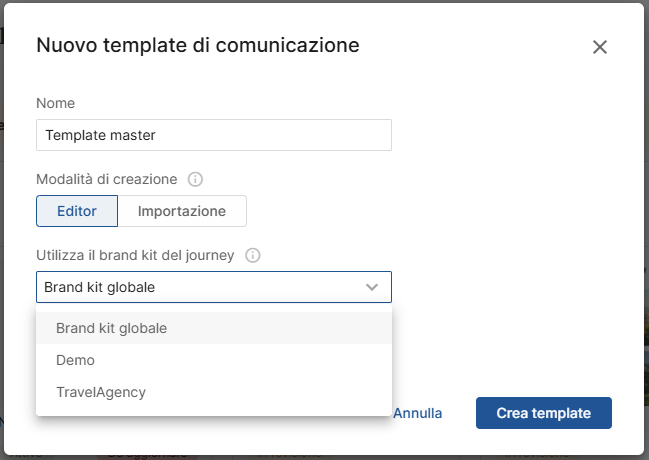The height and width of the screenshot is (460, 649).
Task: Click Annulla to cancel
Action: (418, 413)
